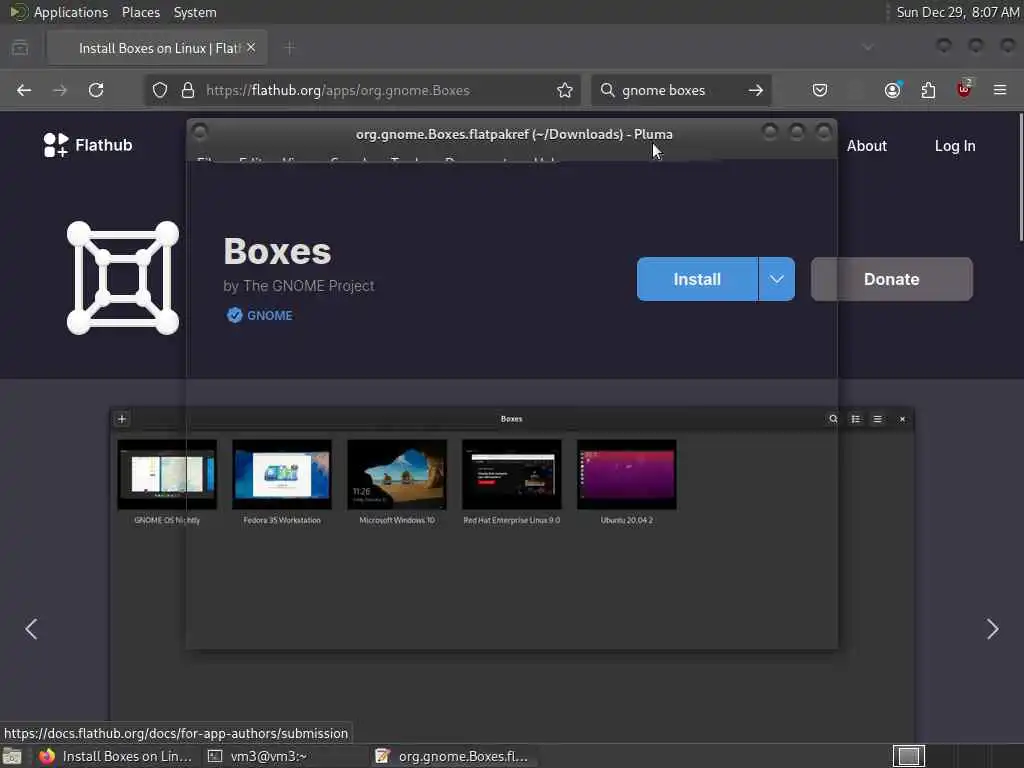1024x768 pixels.
Task: Click the Boxes app title heading
Action: point(278,251)
